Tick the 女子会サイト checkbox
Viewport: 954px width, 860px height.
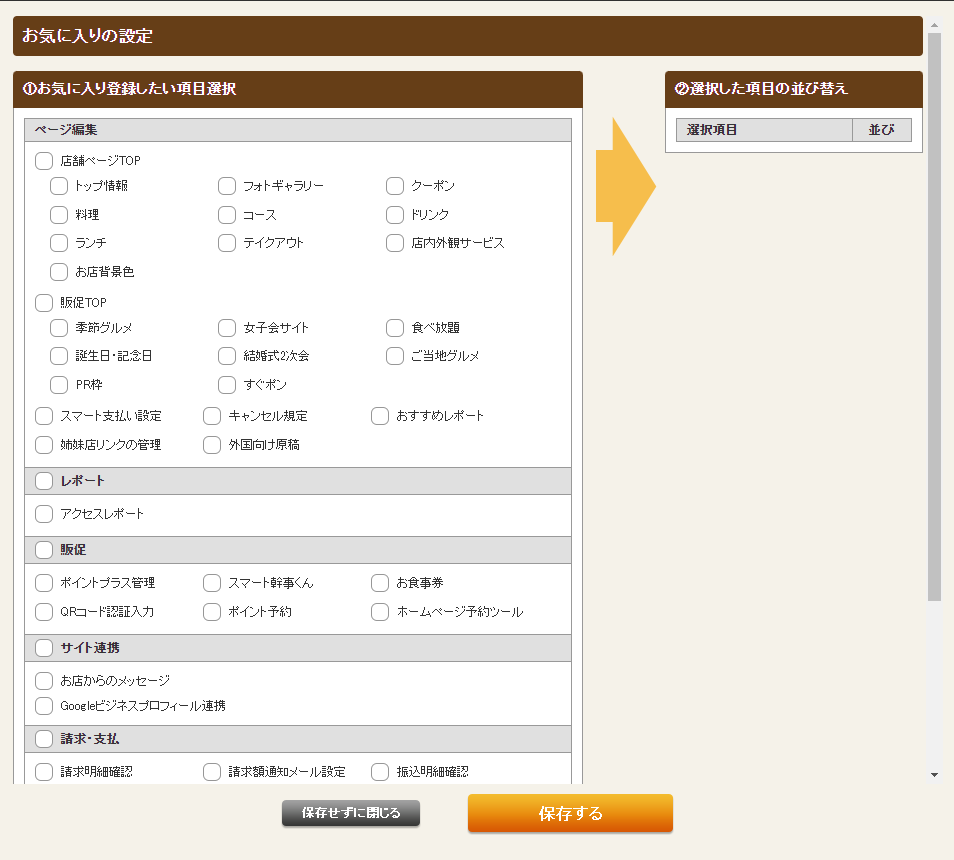click(226, 327)
